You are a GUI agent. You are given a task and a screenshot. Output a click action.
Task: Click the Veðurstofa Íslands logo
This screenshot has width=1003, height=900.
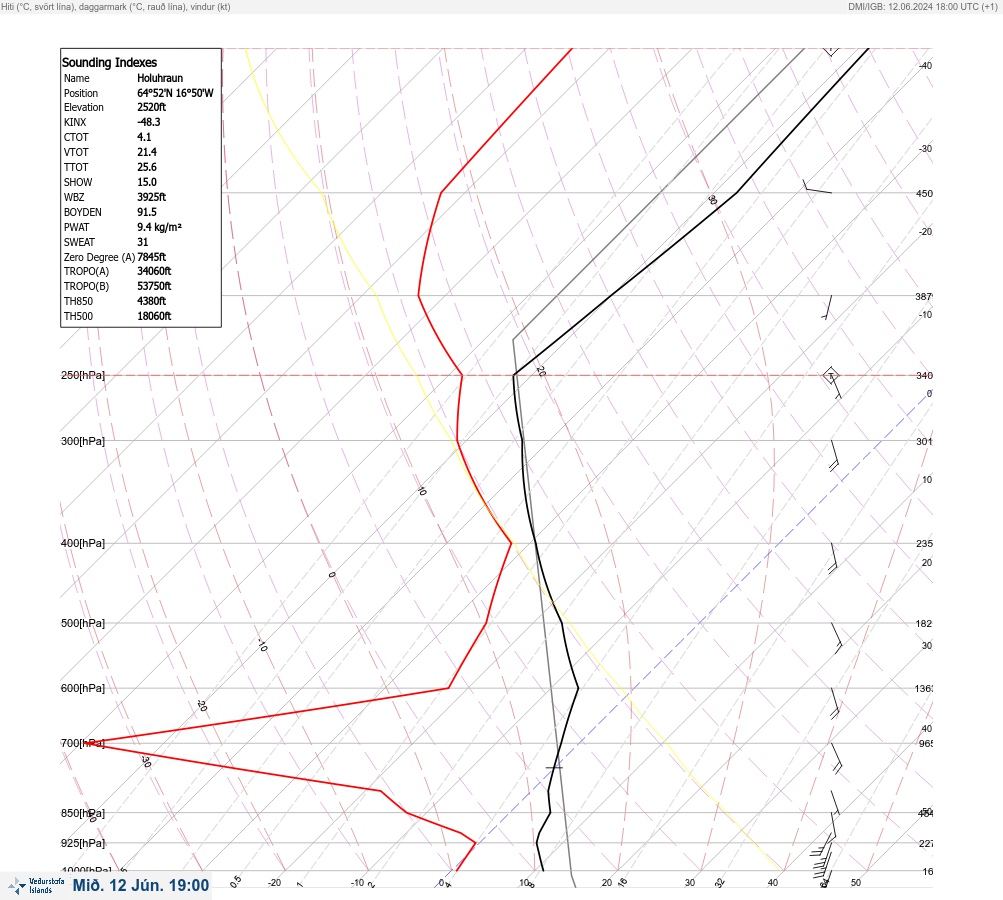(36, 886)
